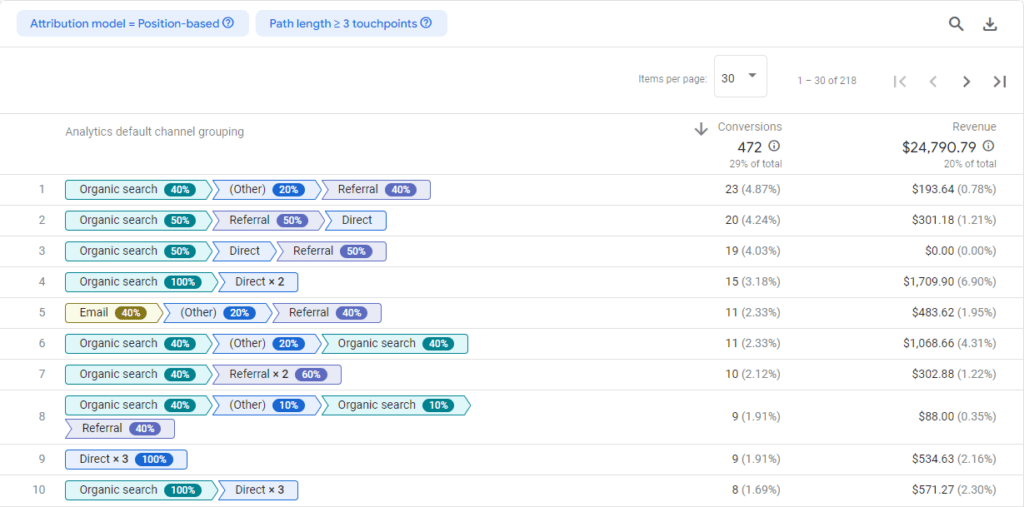Click the Conversions column header label

coord(749,127)
